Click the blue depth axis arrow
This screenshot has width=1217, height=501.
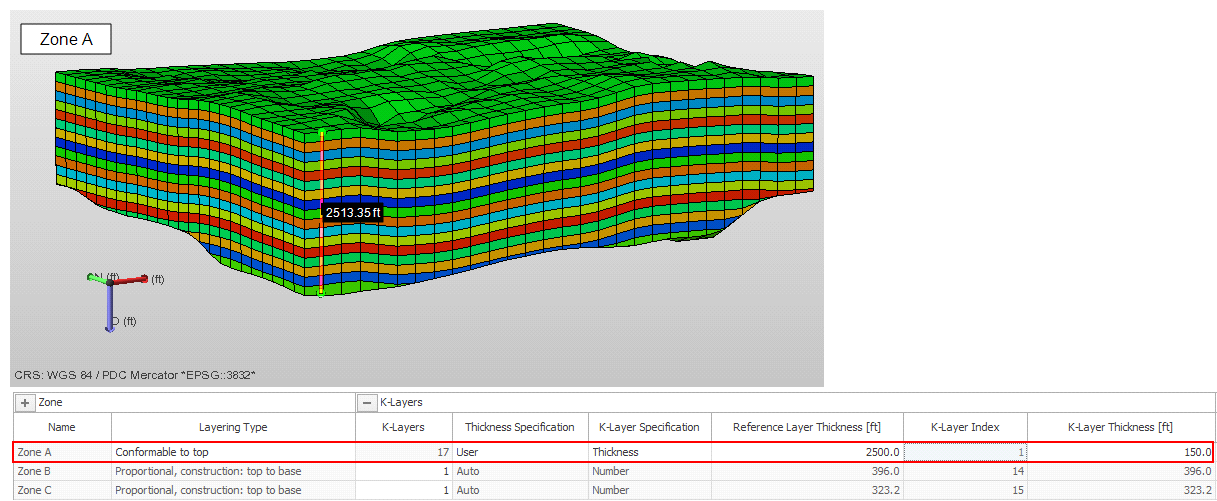click(x=109, y=314)
